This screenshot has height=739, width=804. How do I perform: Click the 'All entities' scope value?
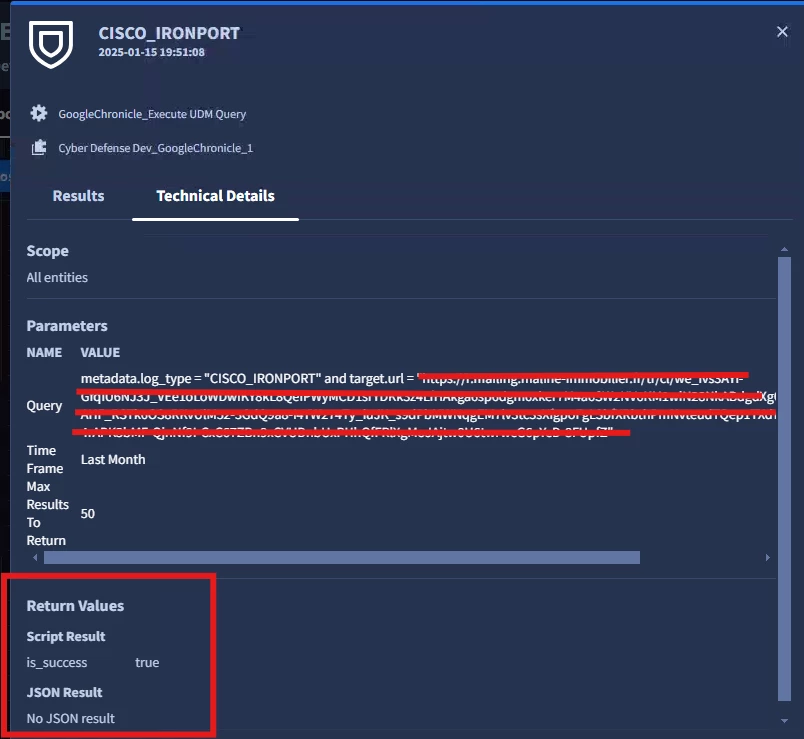pos(57,277)
